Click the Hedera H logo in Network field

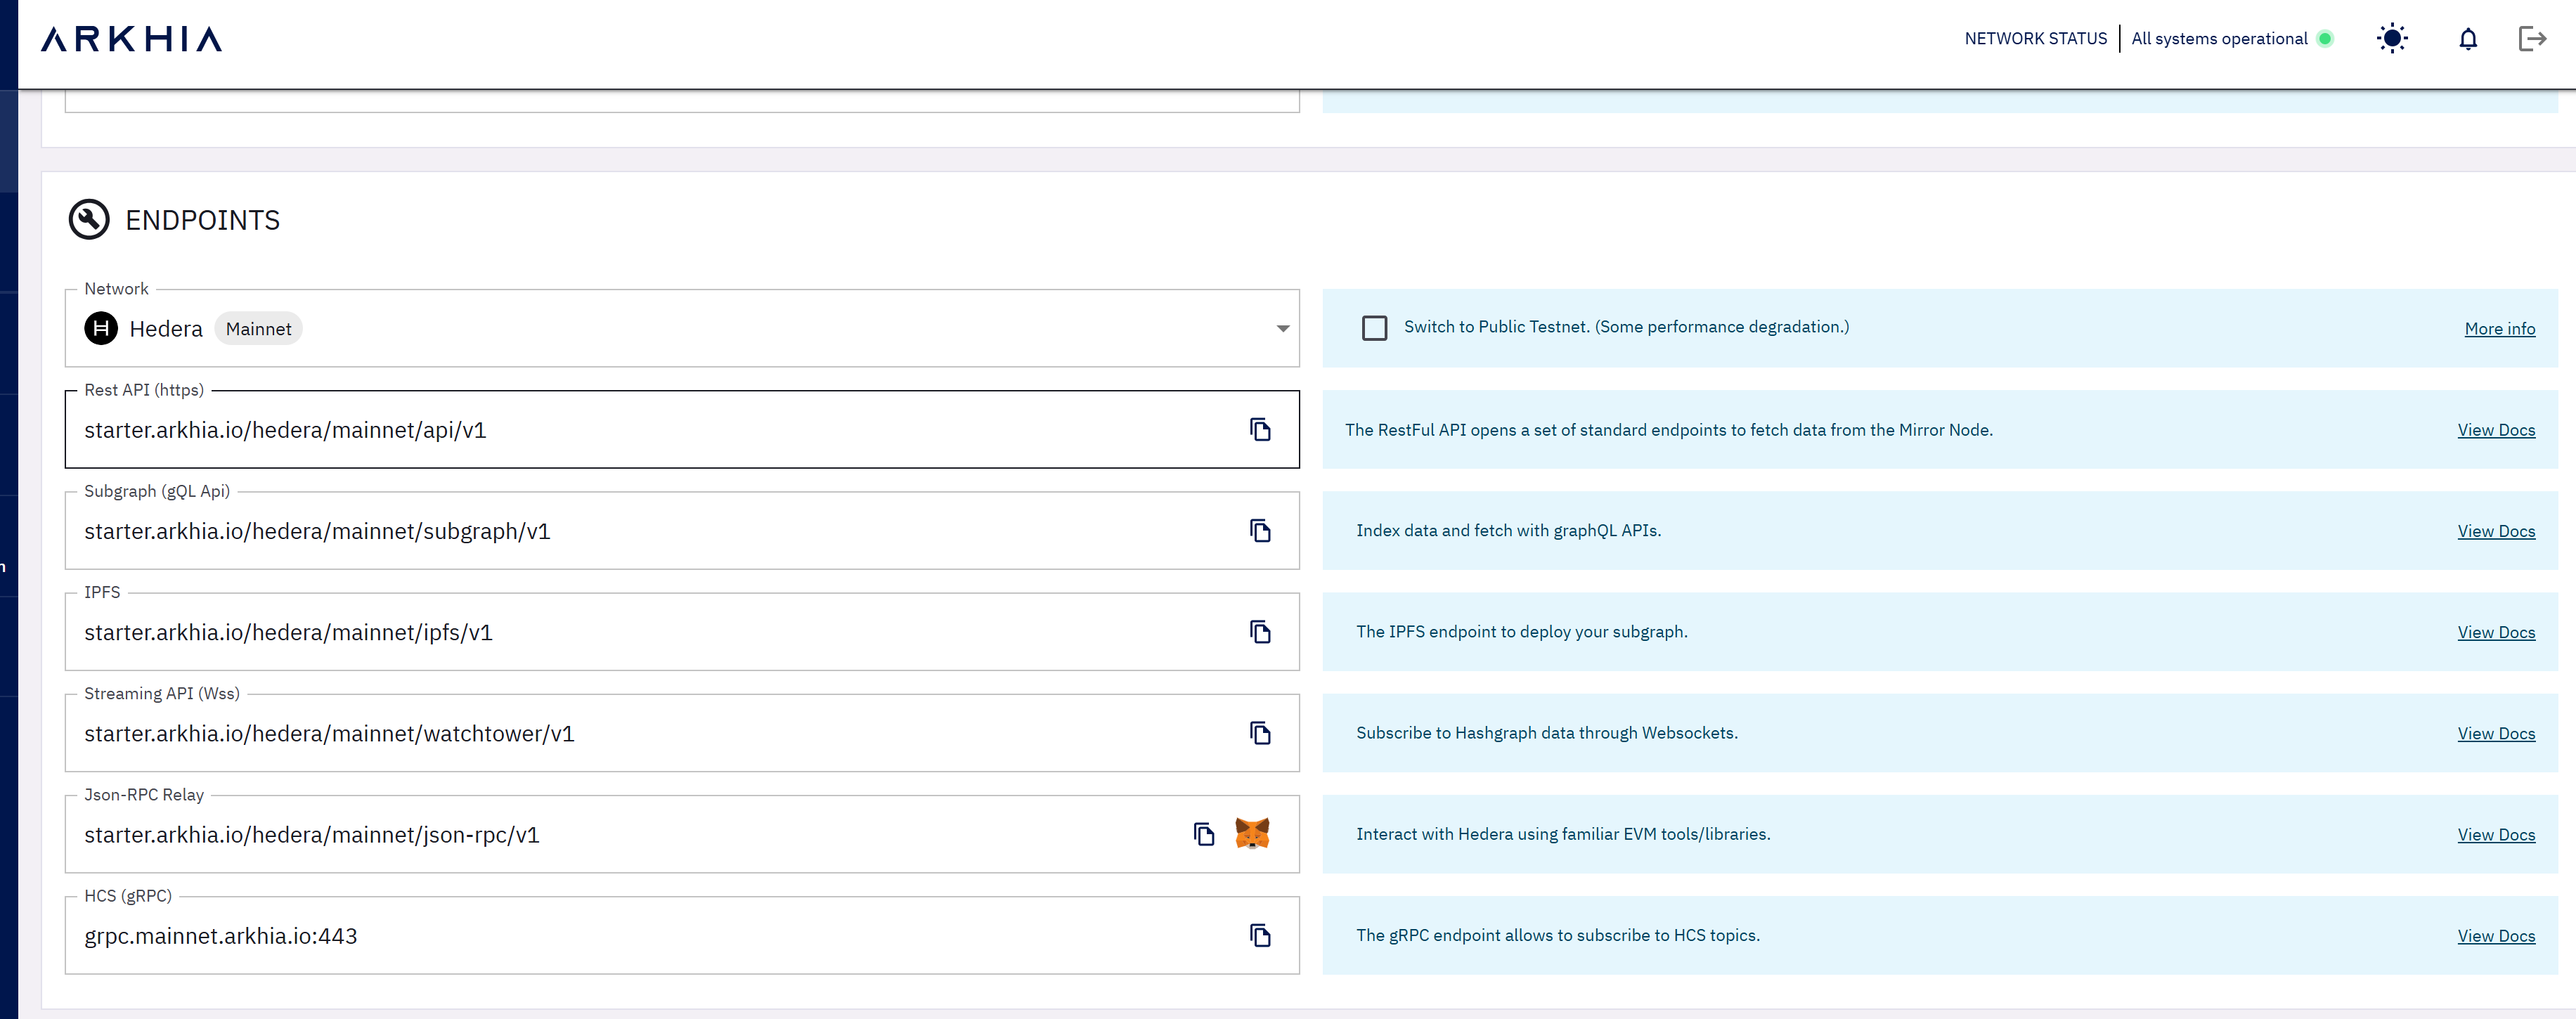coord(101,328)
